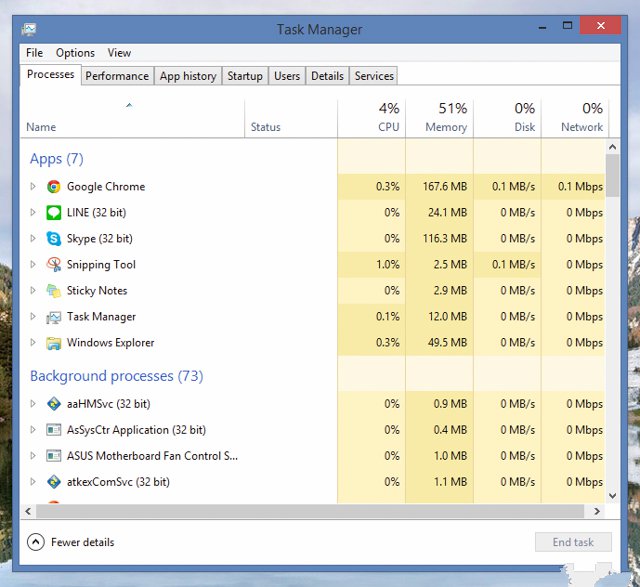
Task: Expand the Google Chrome process group
Action: tap(33, 187)
